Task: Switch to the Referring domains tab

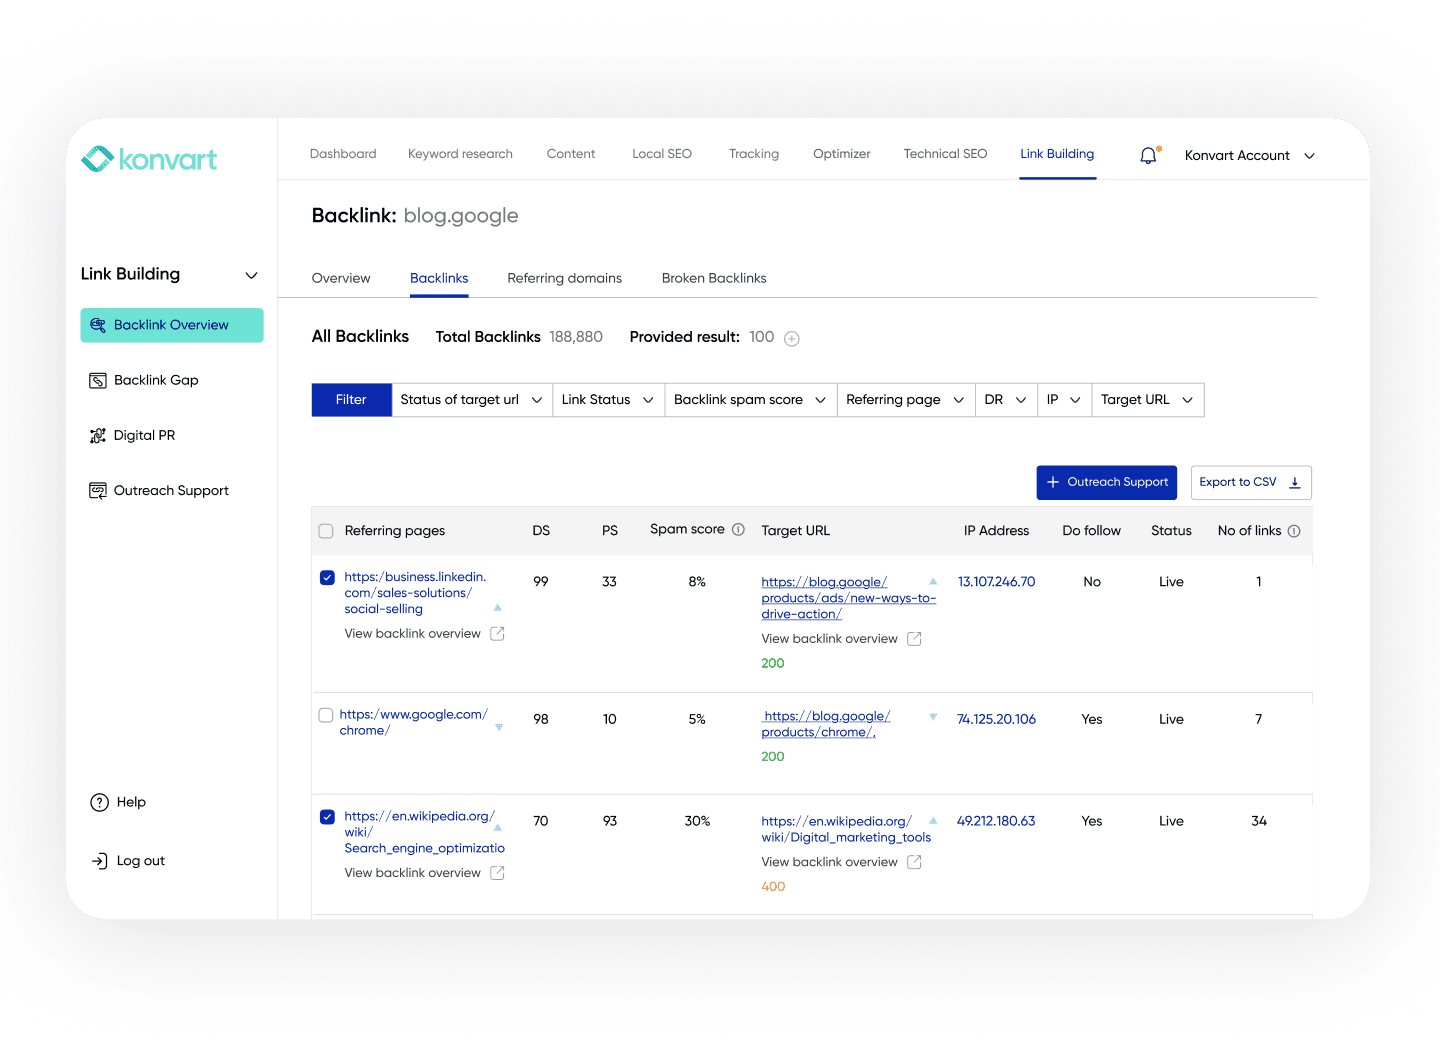Action: (x=565, y=278)
